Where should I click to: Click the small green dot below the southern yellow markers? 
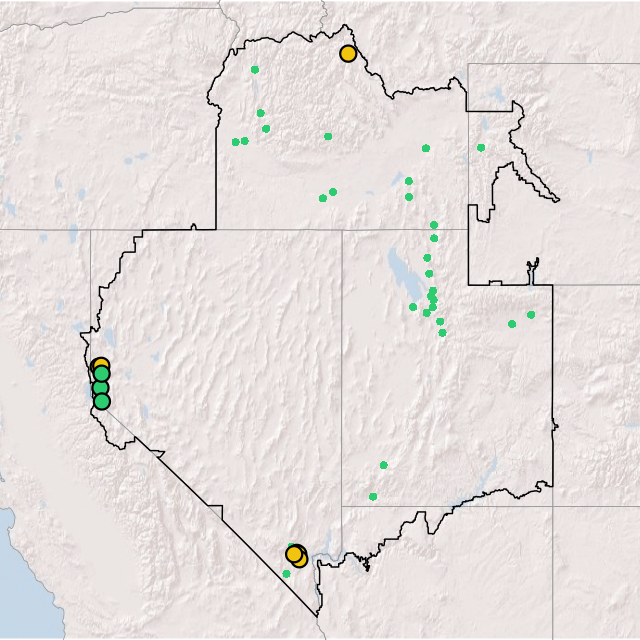pos(287,574)
